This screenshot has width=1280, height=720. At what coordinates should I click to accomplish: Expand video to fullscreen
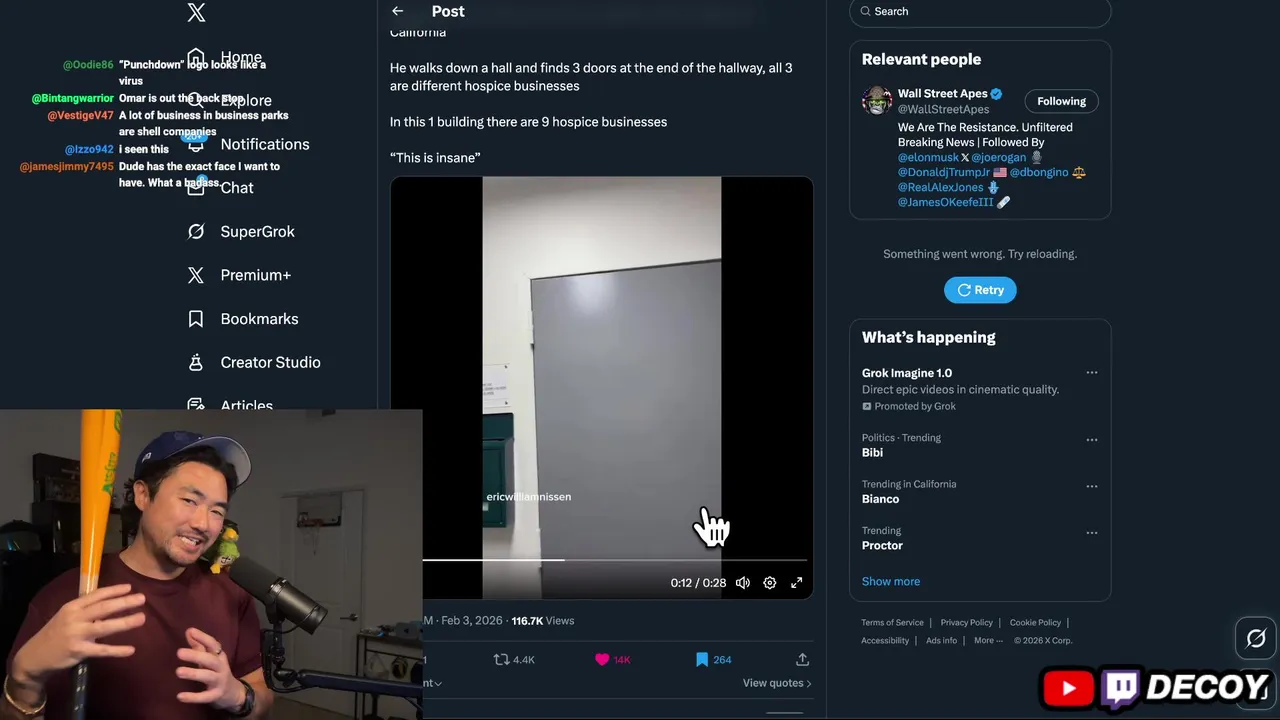click(x=797, y=583)
